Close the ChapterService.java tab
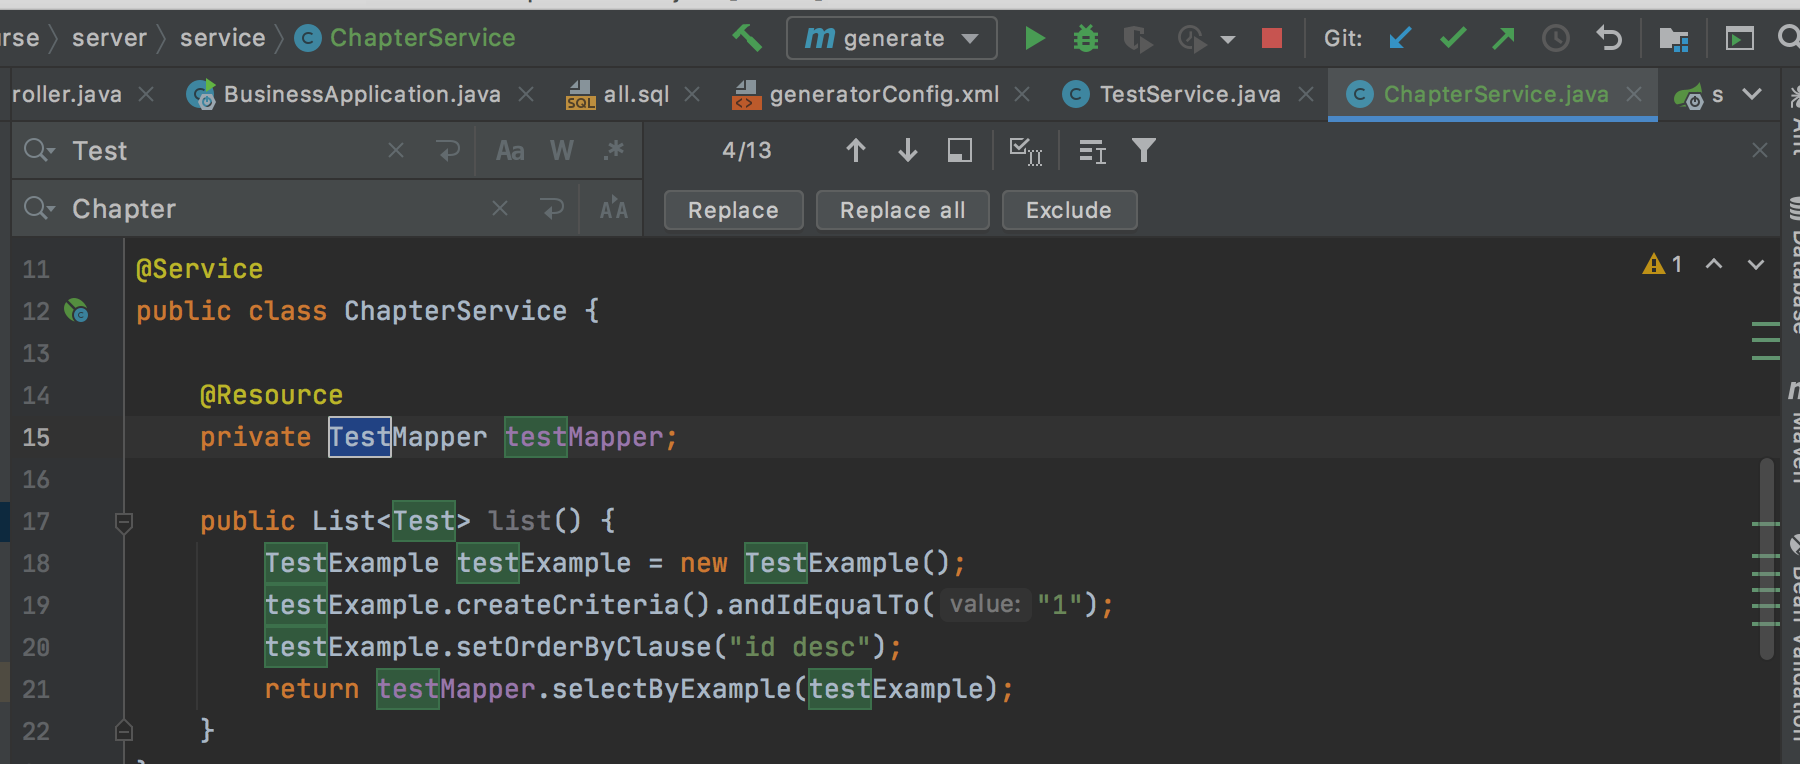This screenshot has height=764, width=1800. [x=1634, y=94]
